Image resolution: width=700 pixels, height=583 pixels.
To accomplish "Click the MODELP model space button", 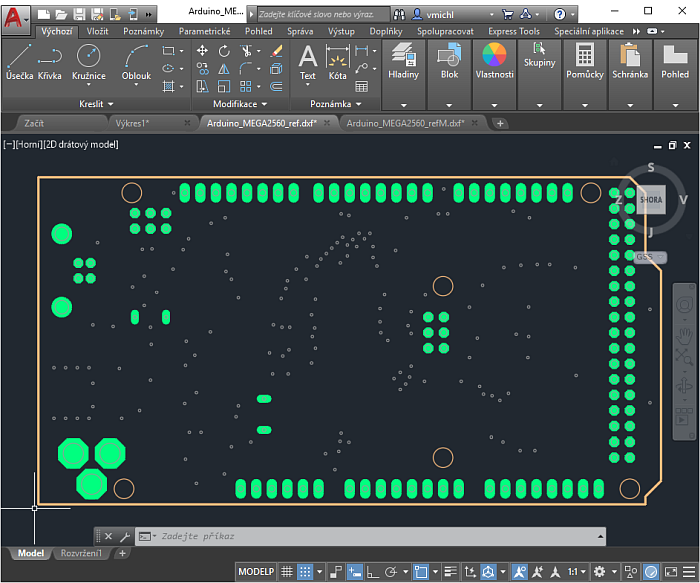I will click(256, 572).
